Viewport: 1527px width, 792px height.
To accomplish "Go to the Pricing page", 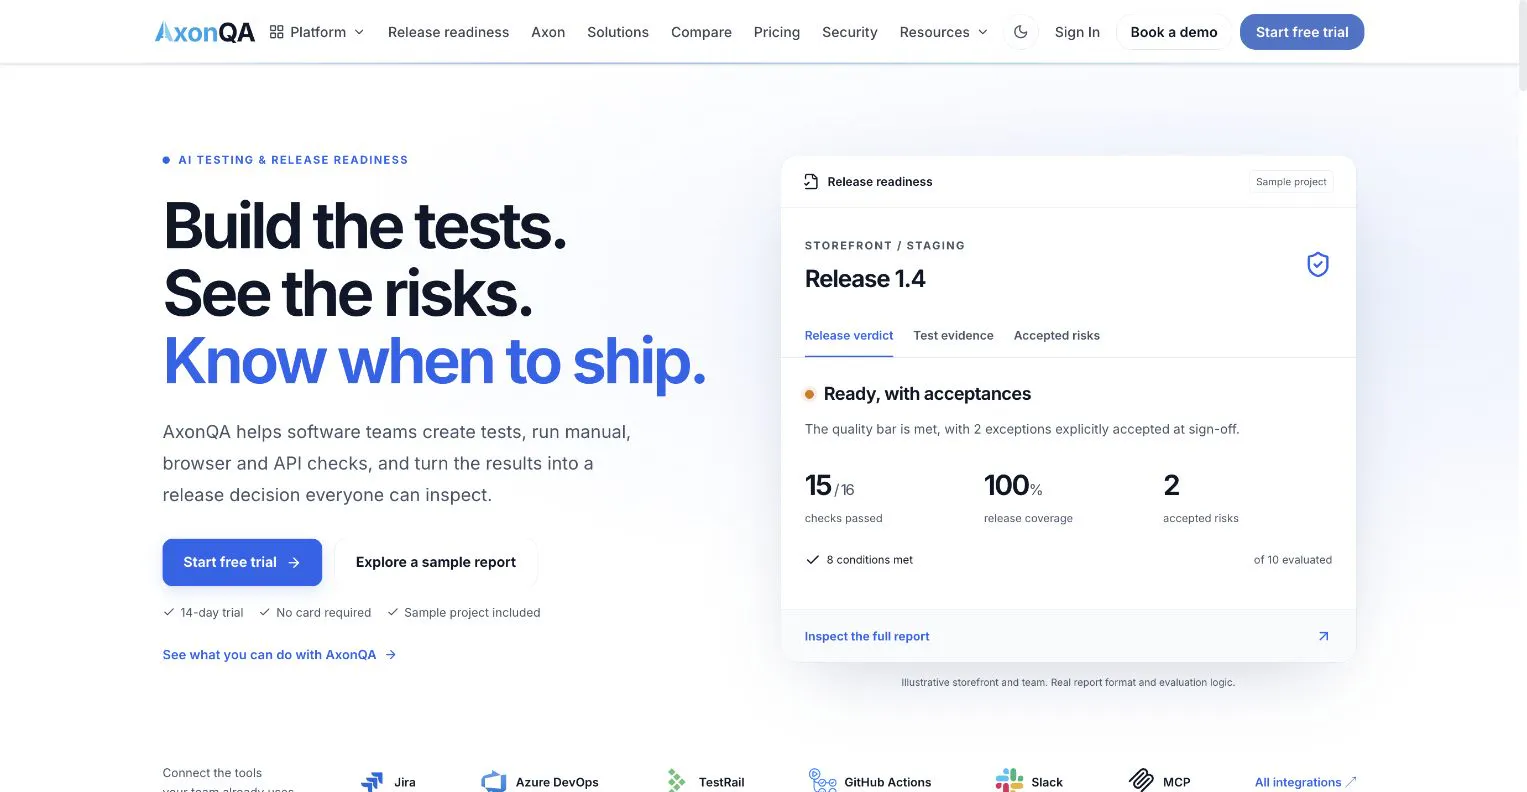I will (x=777, y=32).
